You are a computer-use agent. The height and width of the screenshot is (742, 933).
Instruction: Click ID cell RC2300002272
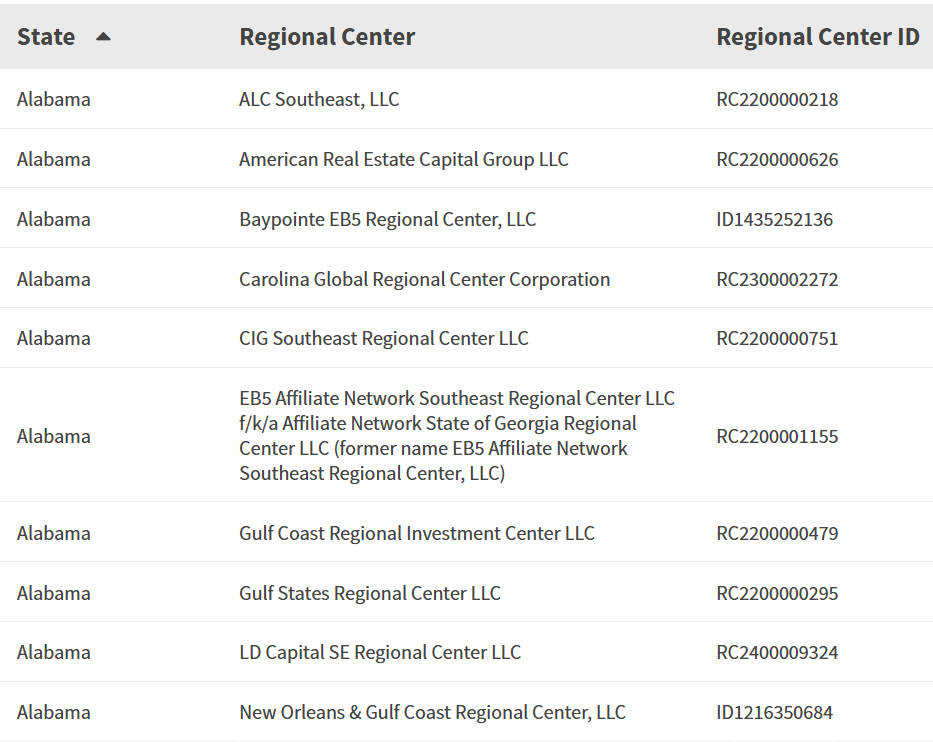777,279
